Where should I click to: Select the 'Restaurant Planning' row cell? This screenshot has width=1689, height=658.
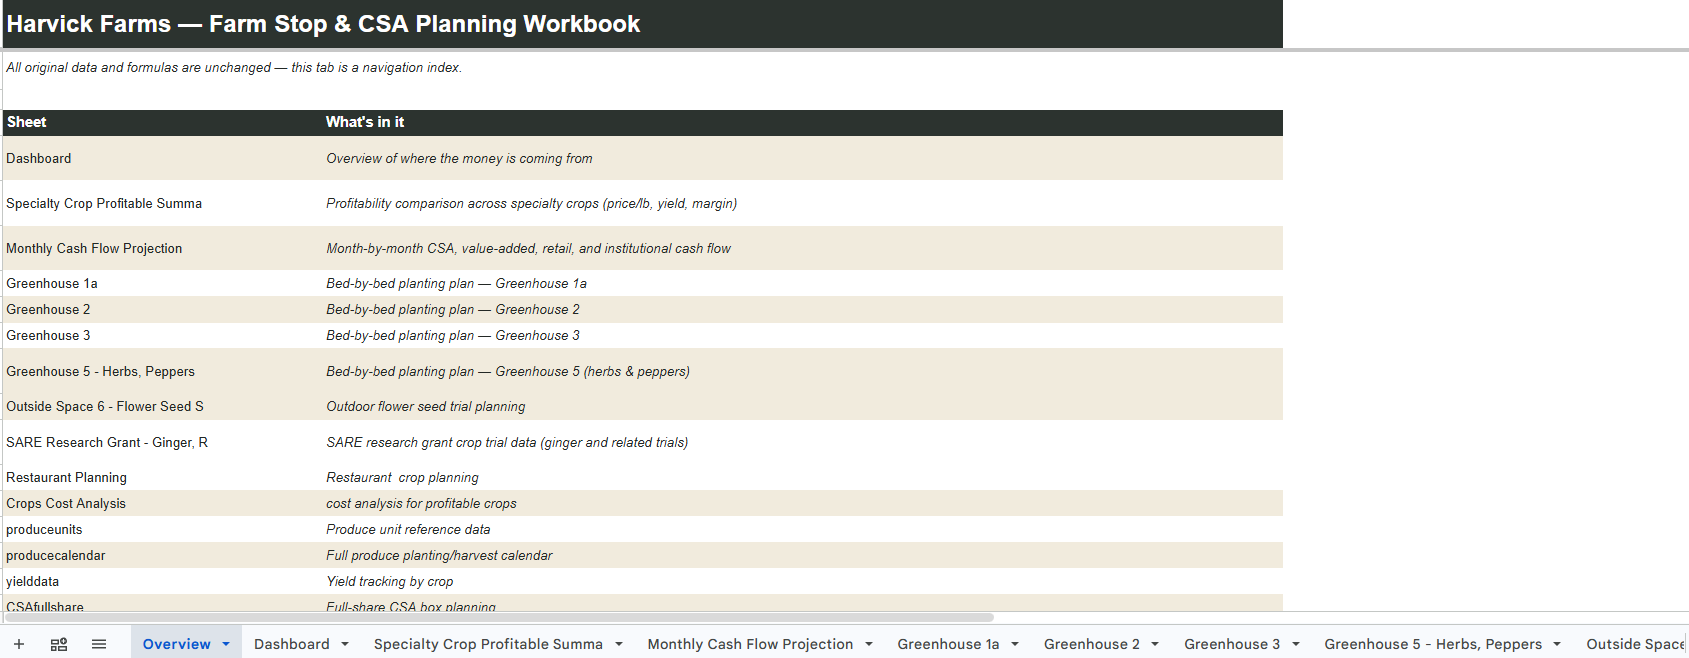162,477
